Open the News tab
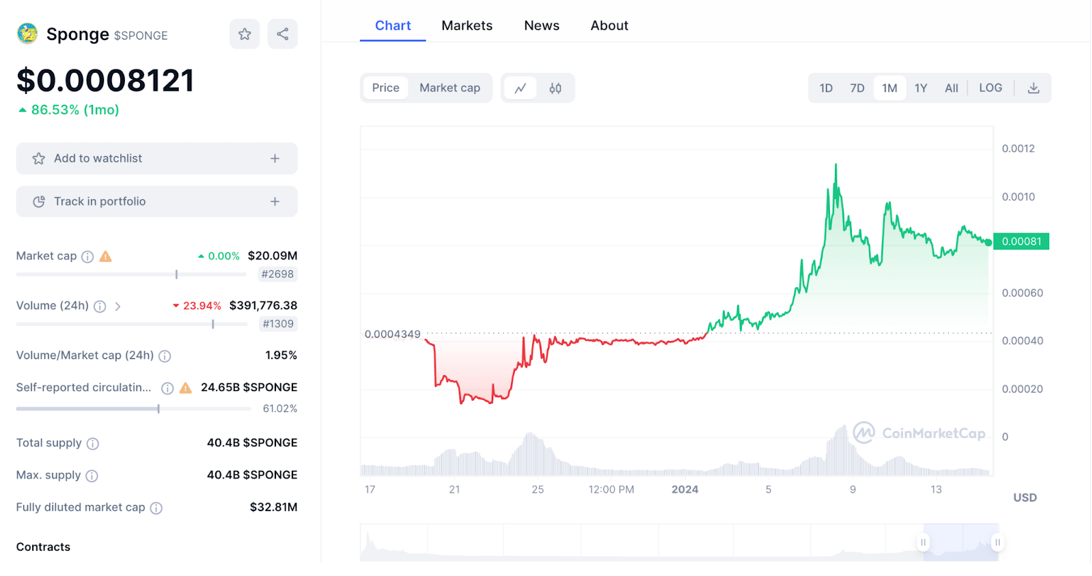This screenshot has height=576, width=1092. [541, 26]
